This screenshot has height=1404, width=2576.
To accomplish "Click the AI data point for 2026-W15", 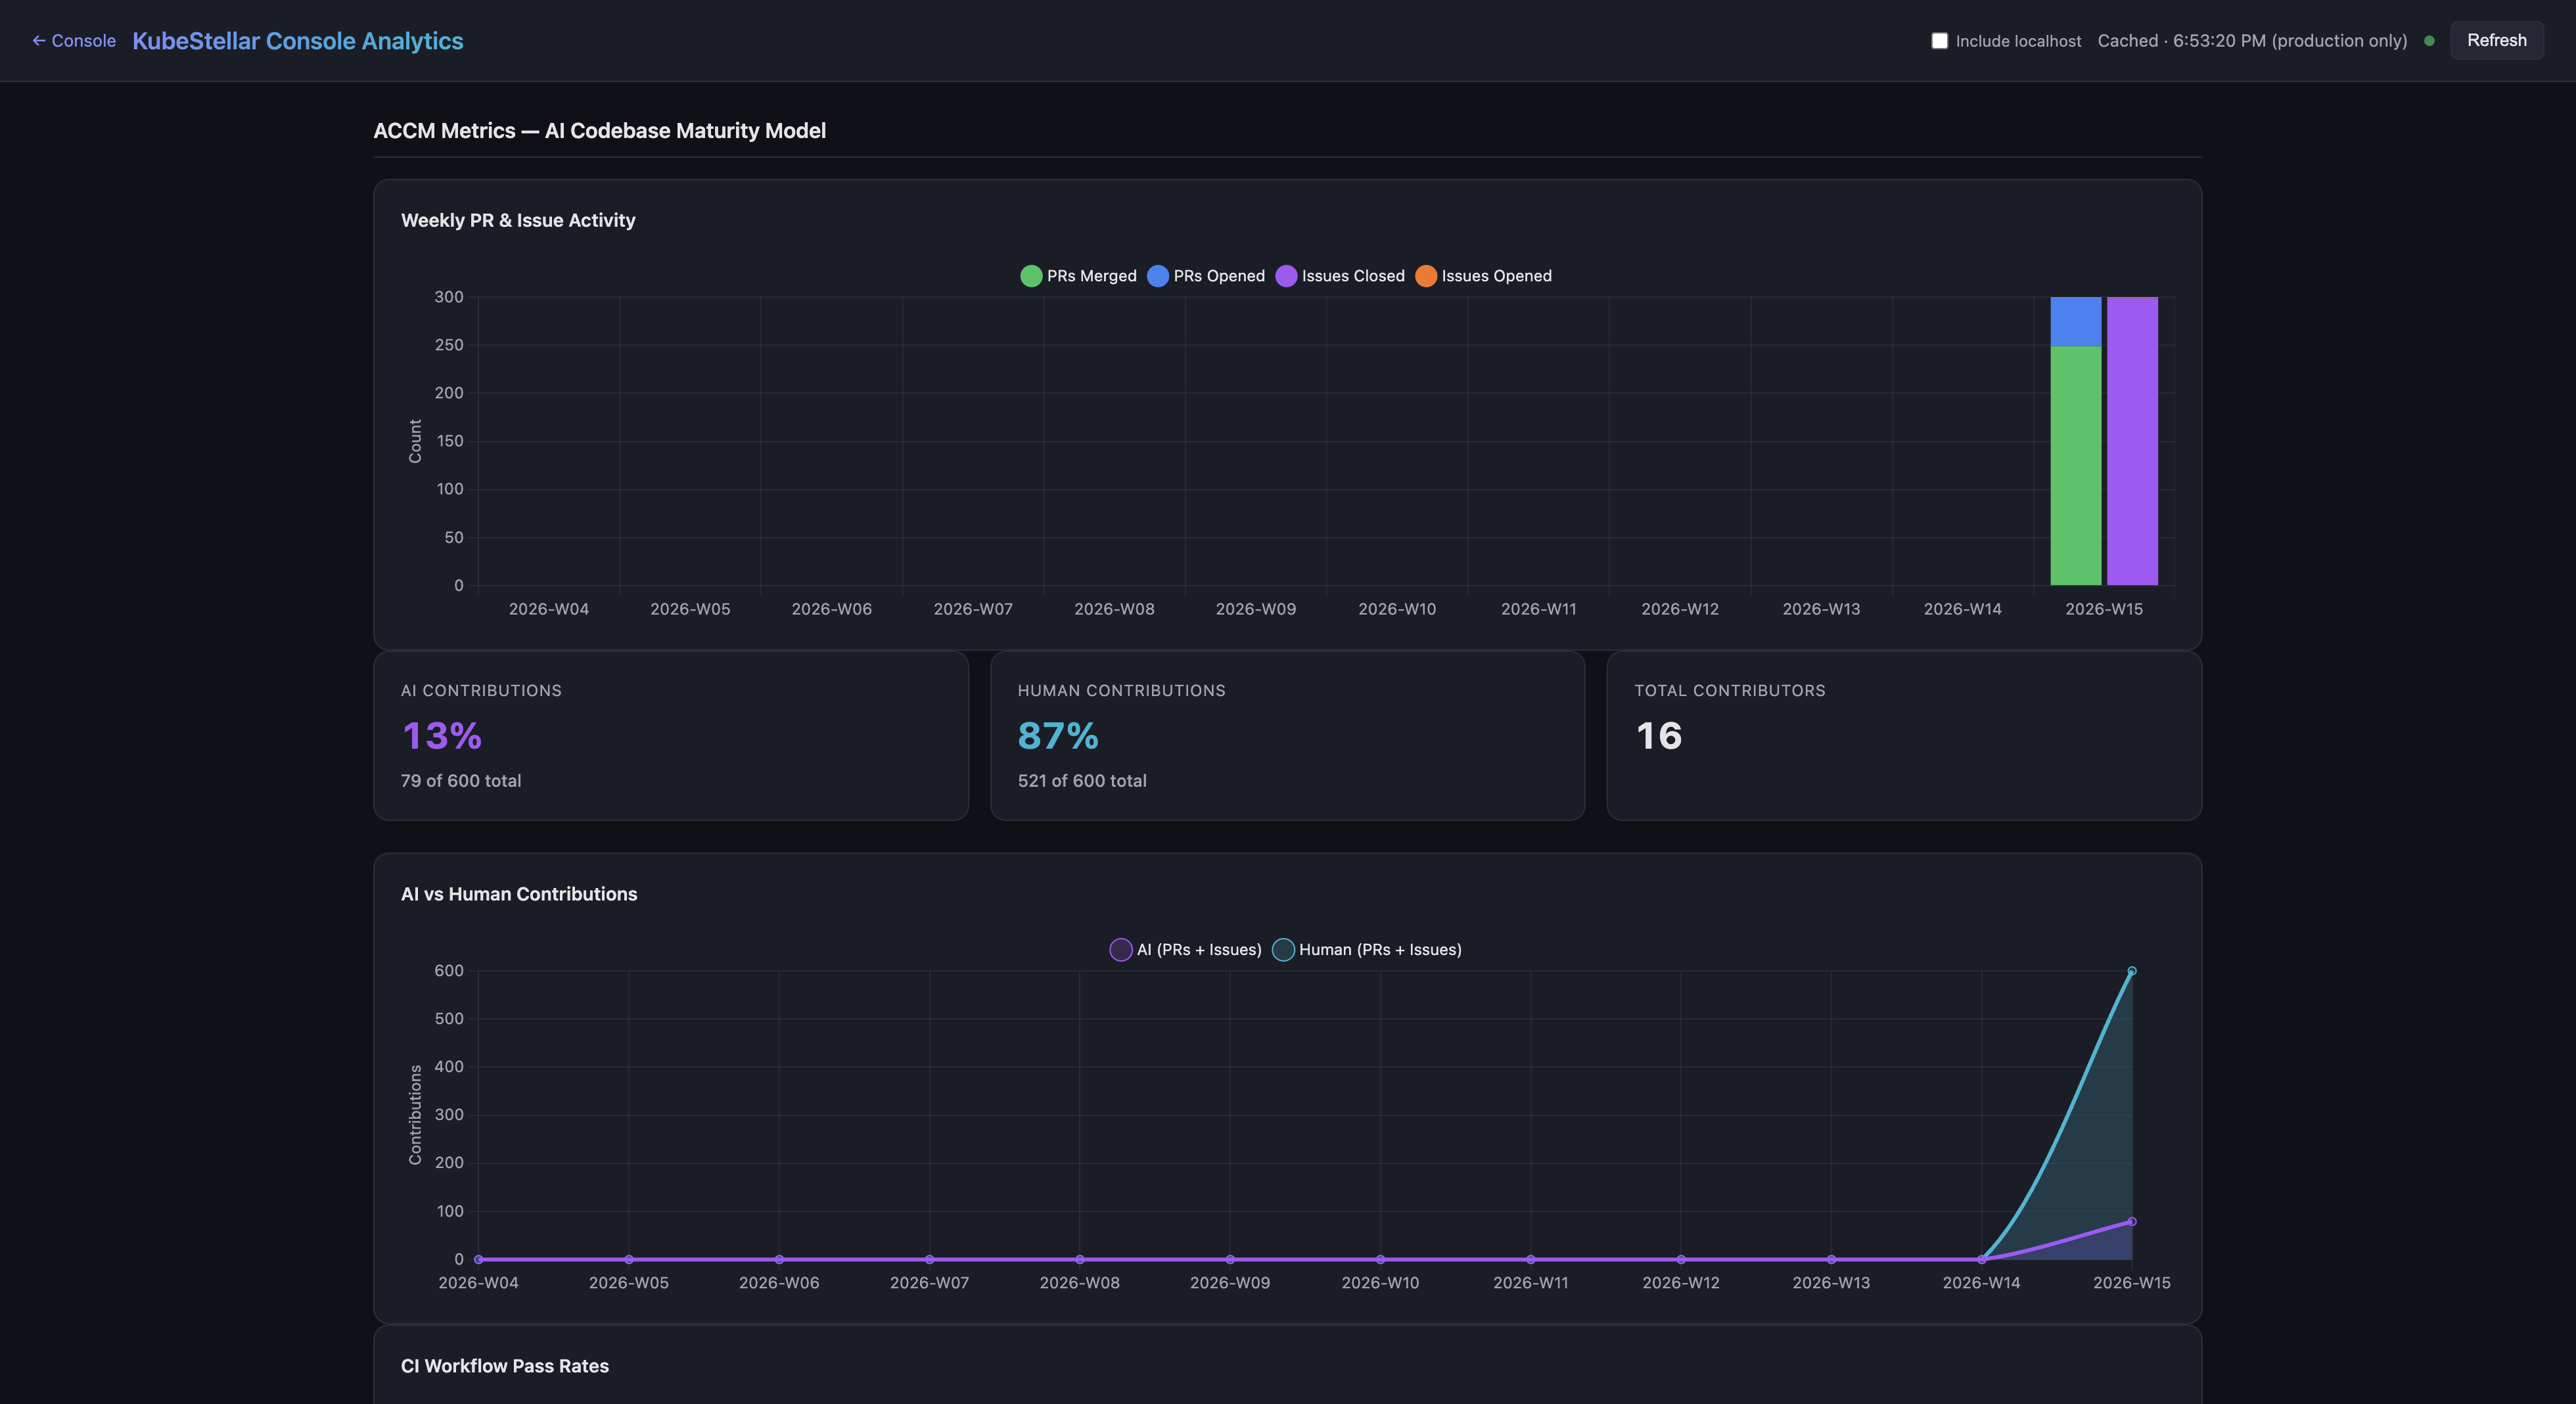I will point(2132,1221).
